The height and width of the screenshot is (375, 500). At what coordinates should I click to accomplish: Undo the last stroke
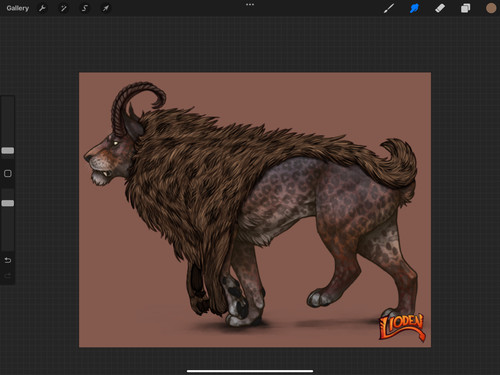[x=8, y=260]
